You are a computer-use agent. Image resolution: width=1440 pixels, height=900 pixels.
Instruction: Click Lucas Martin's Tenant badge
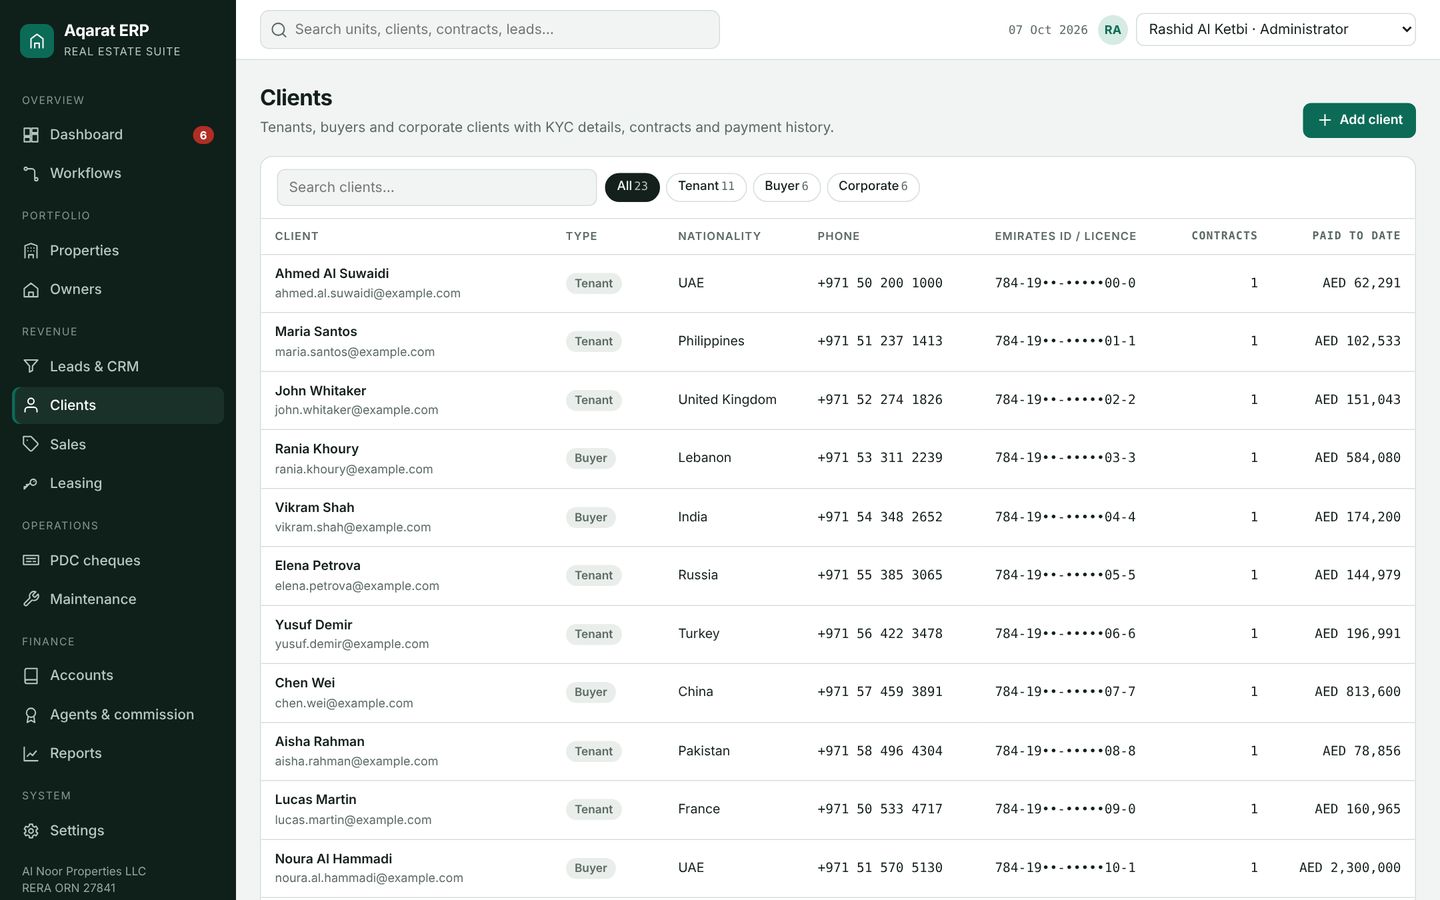click(x=594, y=809)
